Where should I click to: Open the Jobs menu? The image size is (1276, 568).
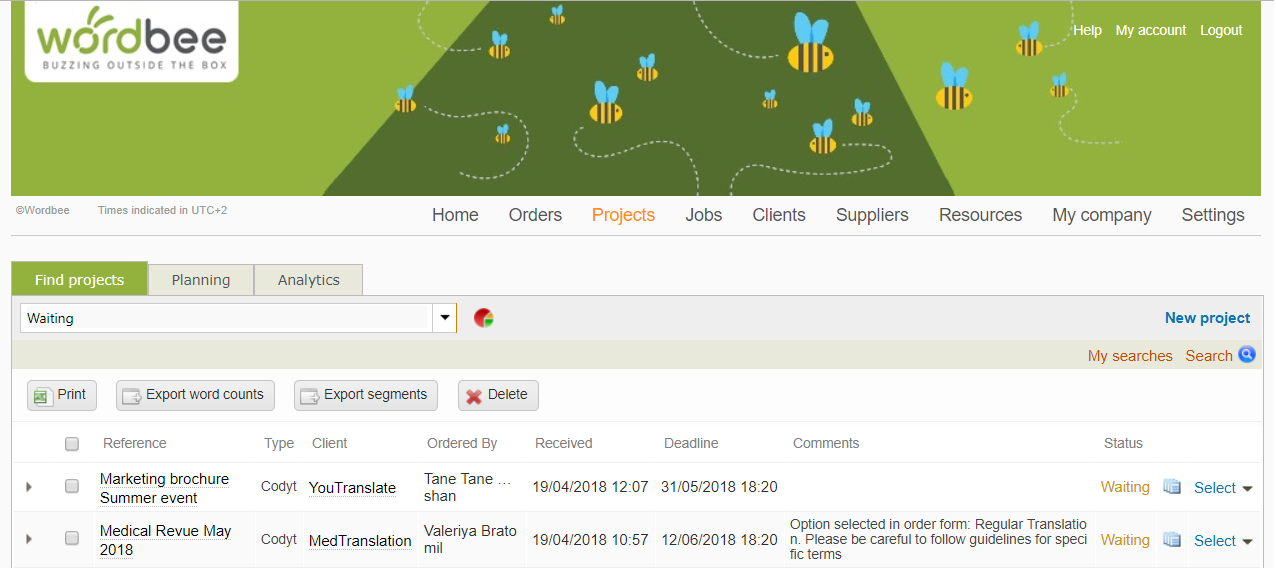[x=703, y=215]
